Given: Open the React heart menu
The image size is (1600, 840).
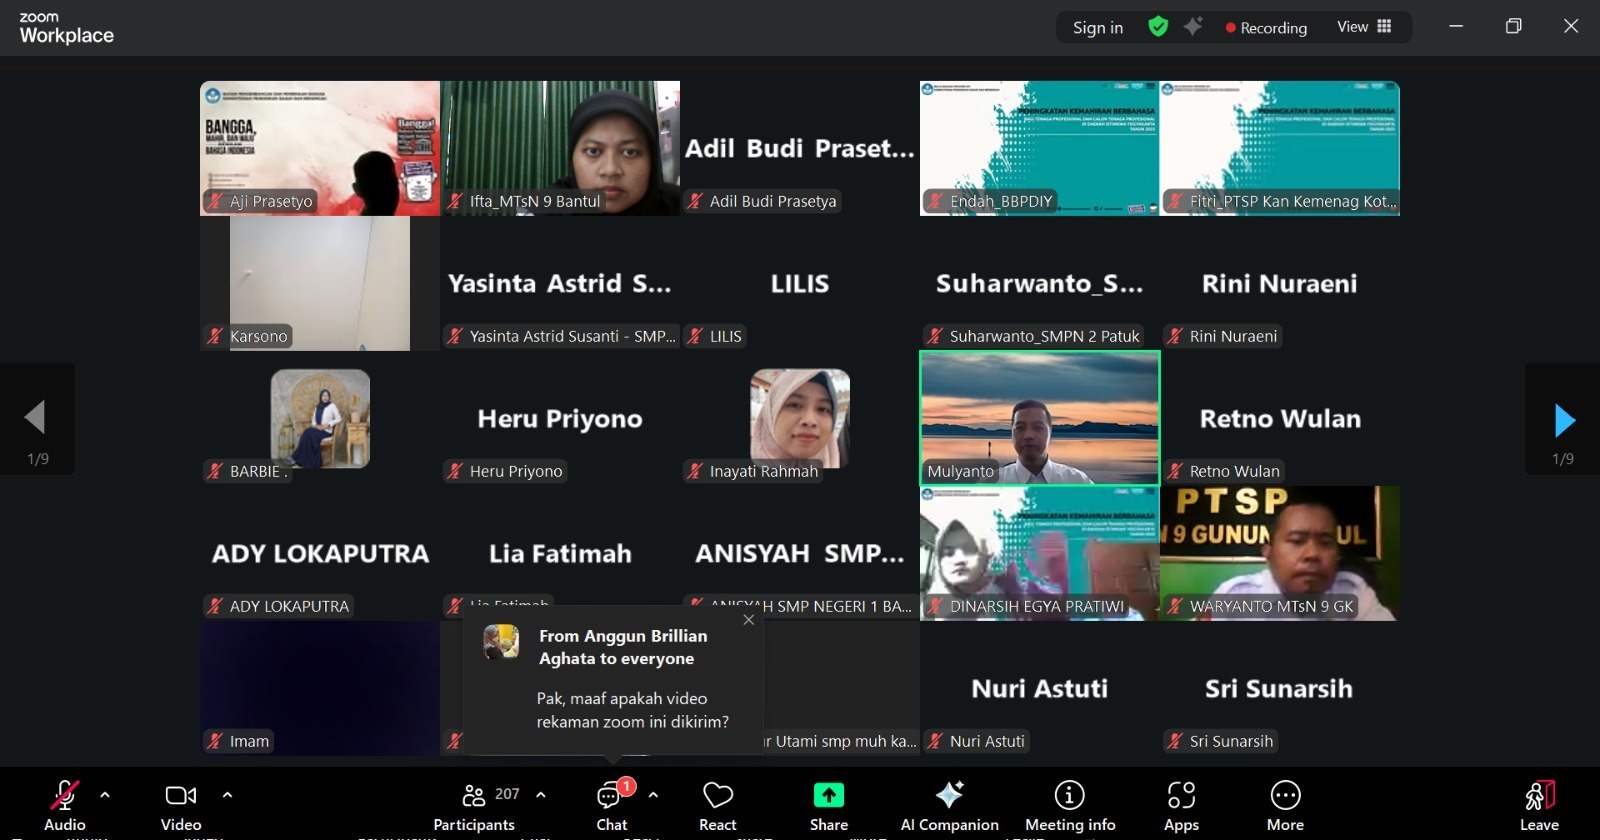Looking at the screenshot, I should click(x=718, y=805).
